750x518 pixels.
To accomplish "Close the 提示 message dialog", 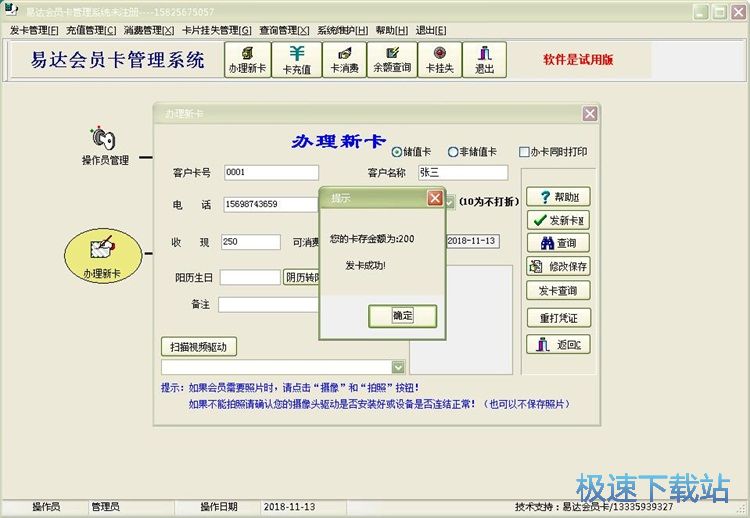I will [435, 198].
